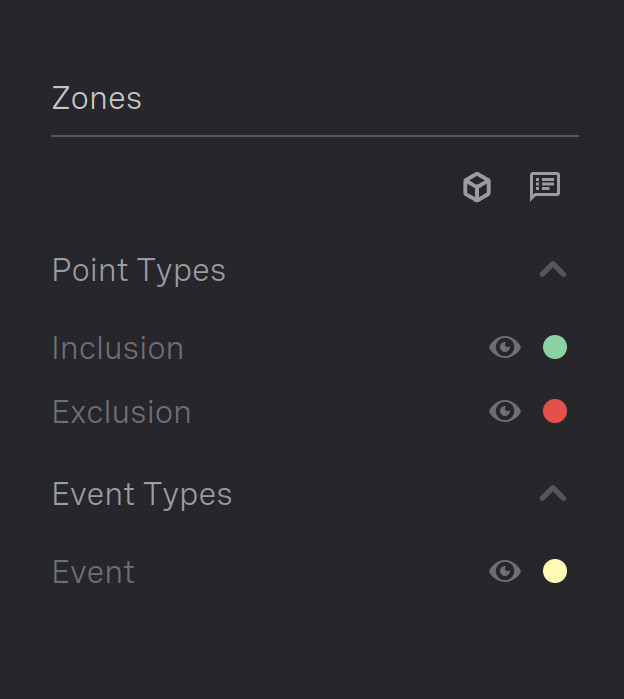Select the Inclusion label
Screen dimensions: 624x699
point(118,348)
